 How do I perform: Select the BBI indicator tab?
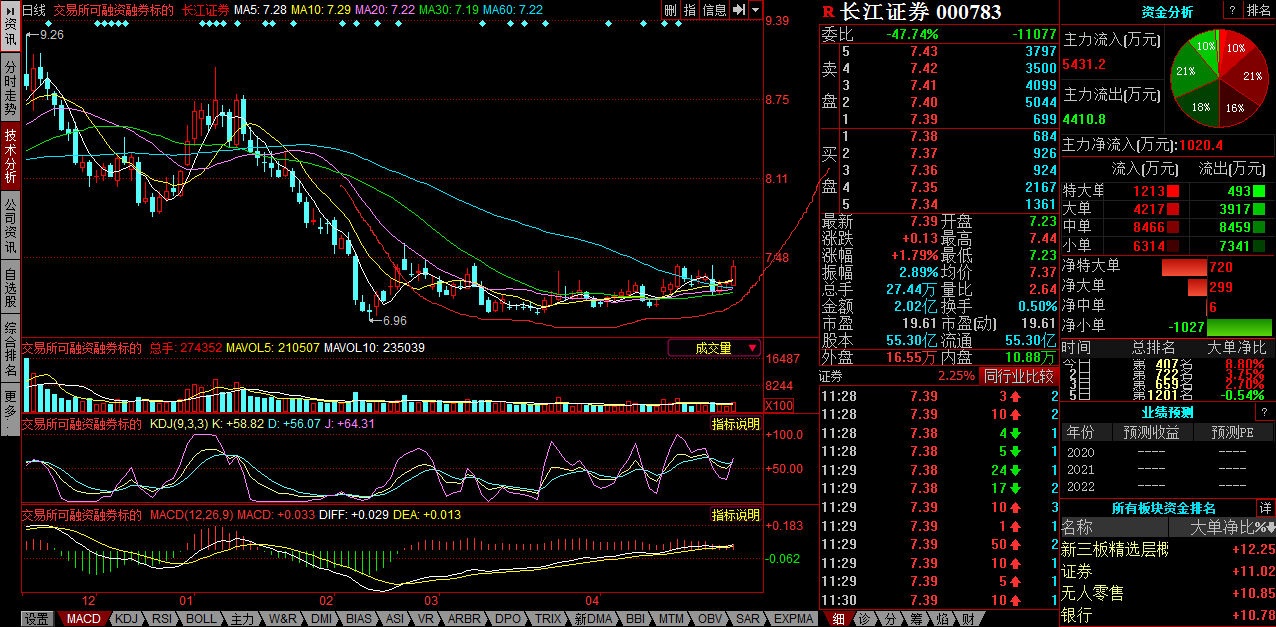pyautogui.click(x=637, y=619)
